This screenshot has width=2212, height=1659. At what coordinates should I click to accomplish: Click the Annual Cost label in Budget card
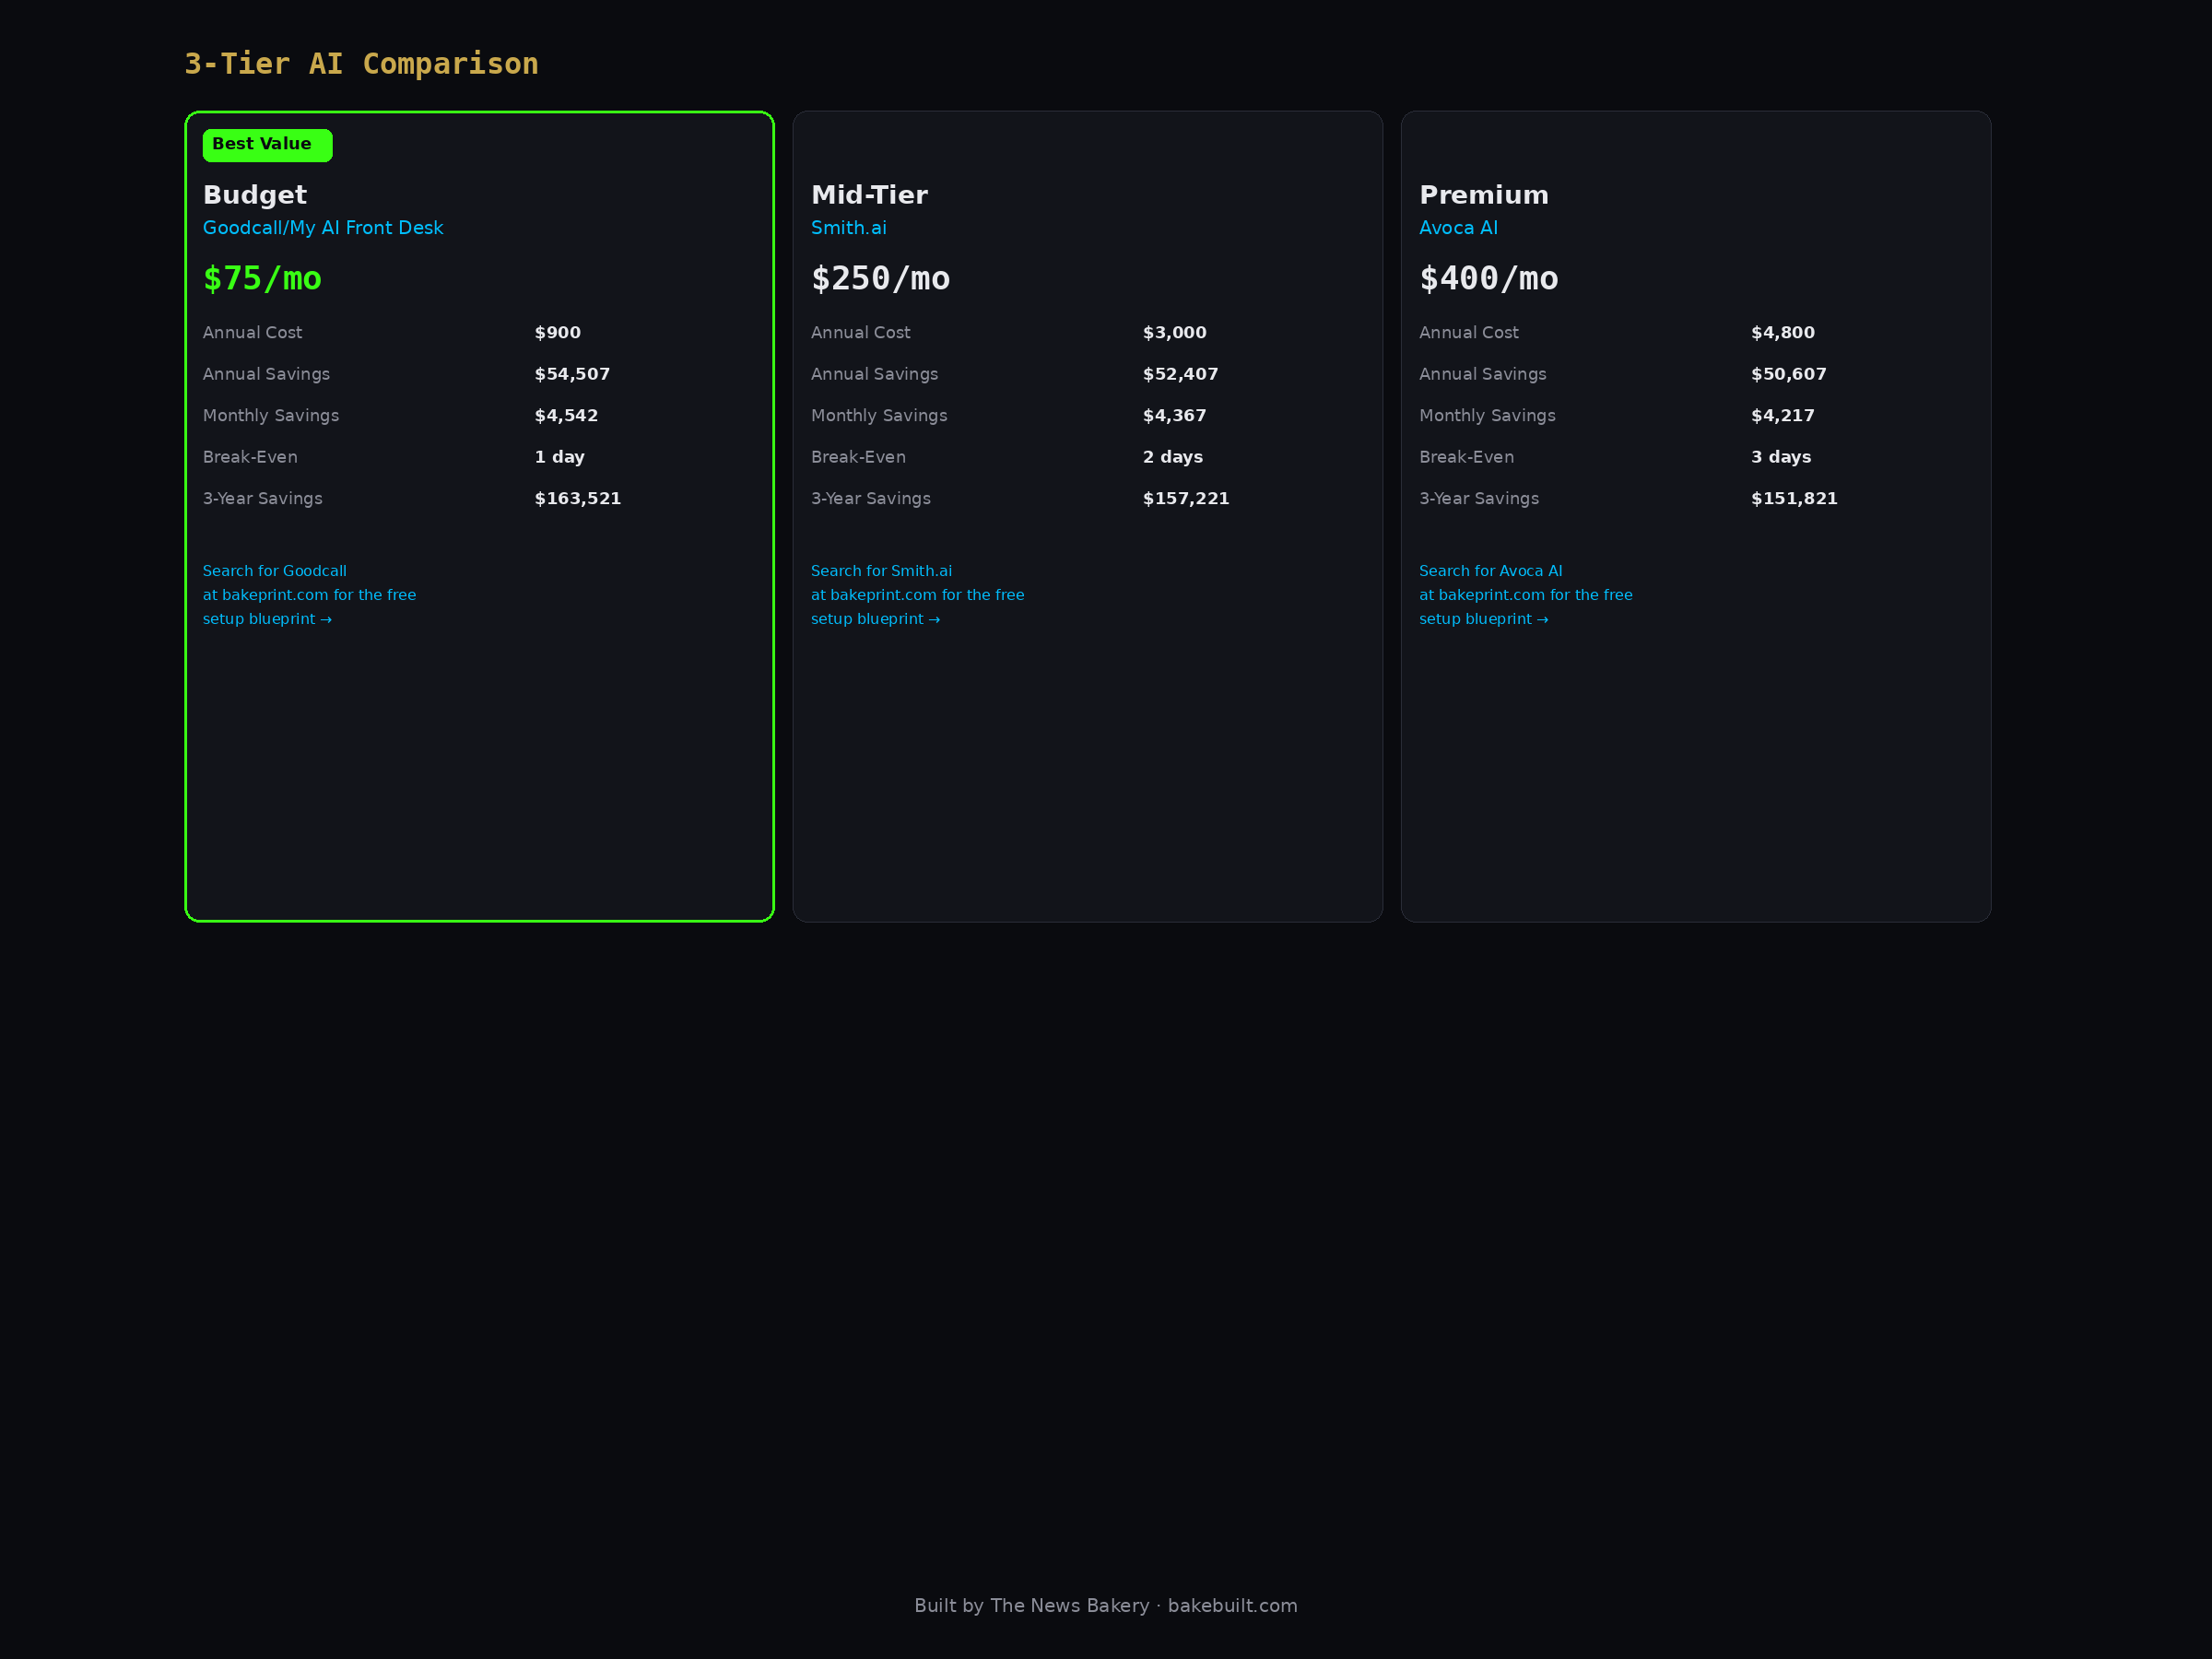click(x=252, y=333)
